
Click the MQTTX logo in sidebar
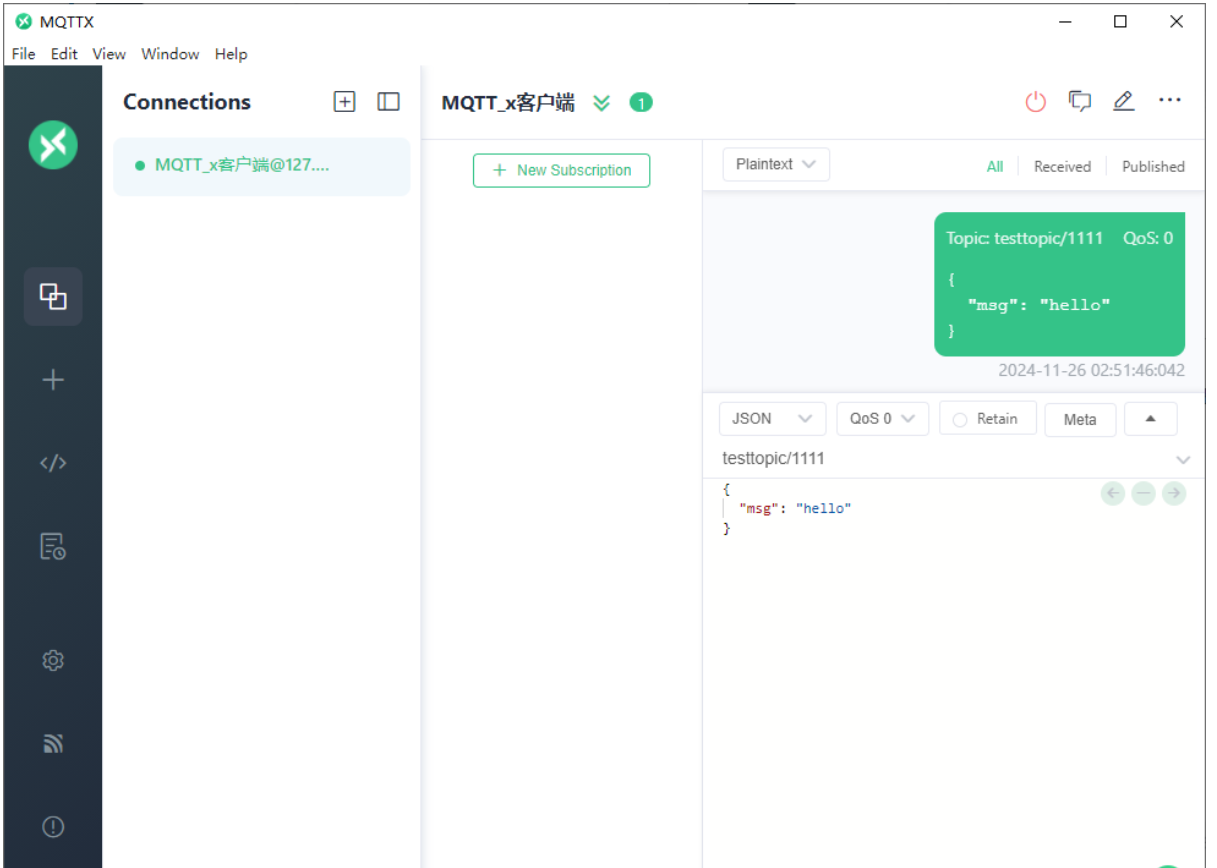click(53, 145)
